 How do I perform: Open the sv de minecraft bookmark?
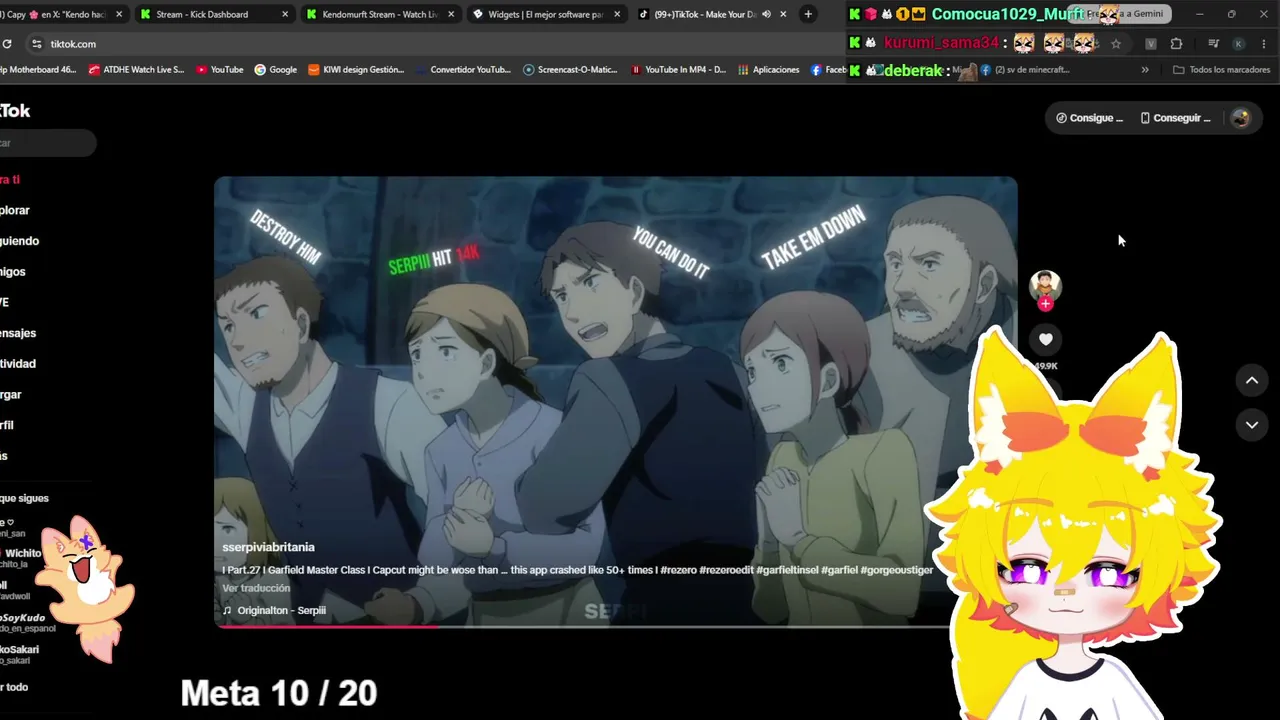click(x=1024, y=70)
